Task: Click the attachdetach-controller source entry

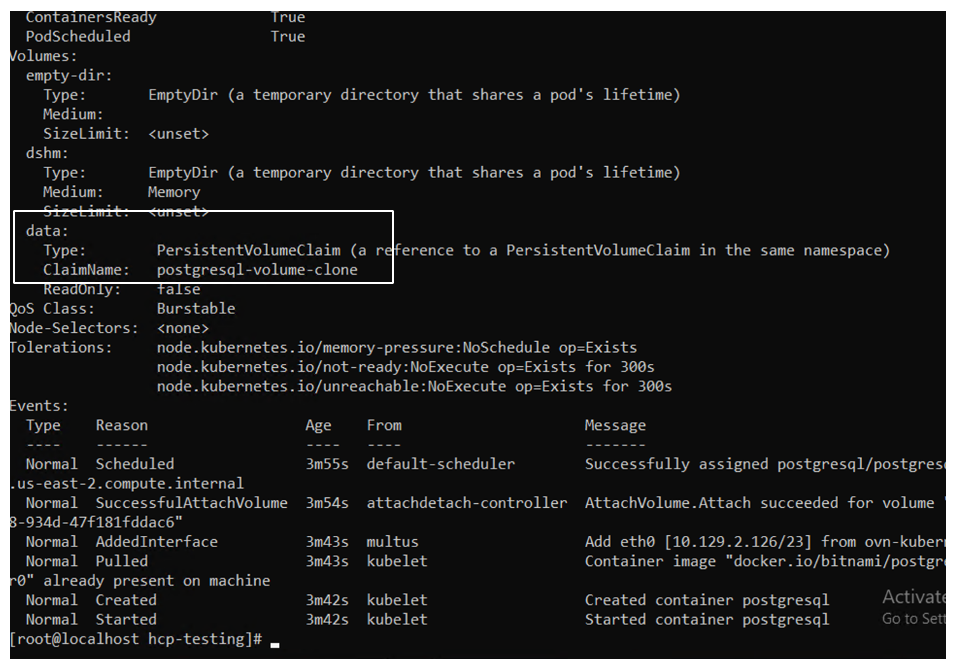Action: (466, 503)
